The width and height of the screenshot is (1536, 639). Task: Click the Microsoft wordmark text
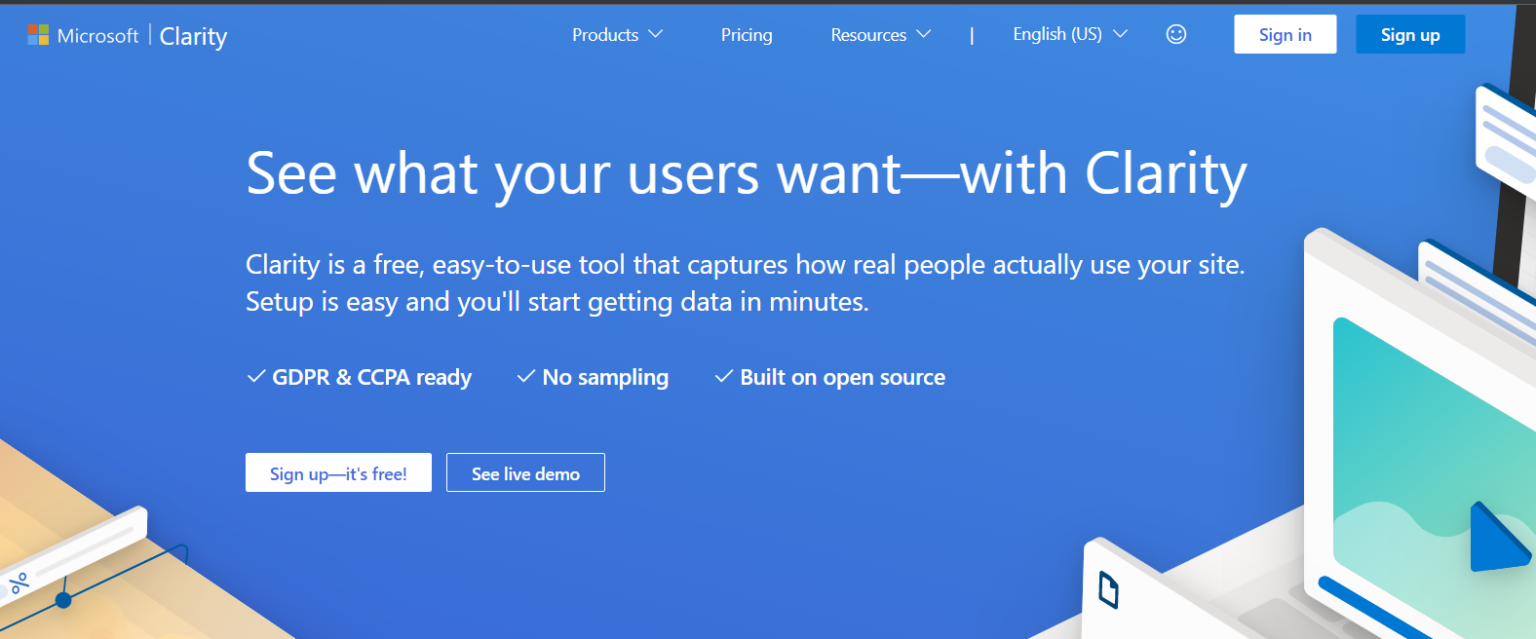click(x=98, y=35)
